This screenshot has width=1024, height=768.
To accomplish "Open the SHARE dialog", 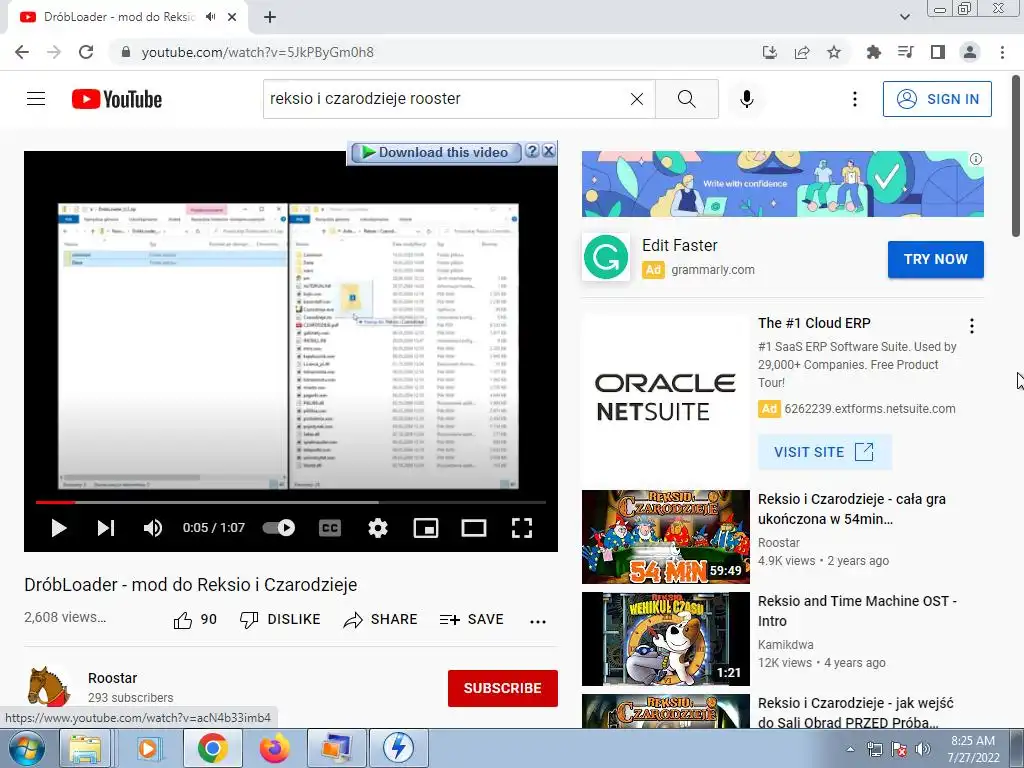I will tap(380, 619).
